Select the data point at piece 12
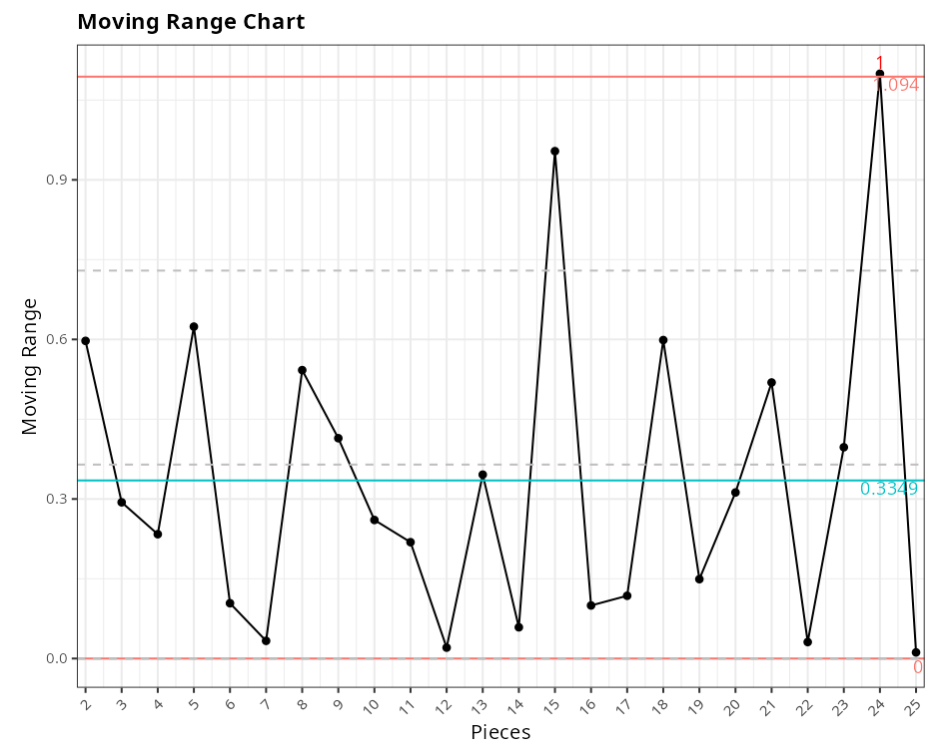This screenshot has width=951, height=752. pyautogui.click(x=446, y=648)
